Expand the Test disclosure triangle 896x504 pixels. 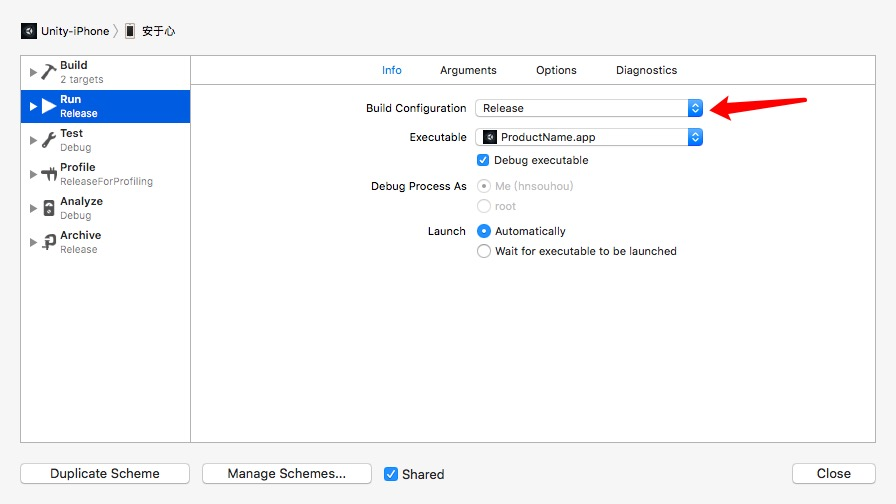coord(33,140)
